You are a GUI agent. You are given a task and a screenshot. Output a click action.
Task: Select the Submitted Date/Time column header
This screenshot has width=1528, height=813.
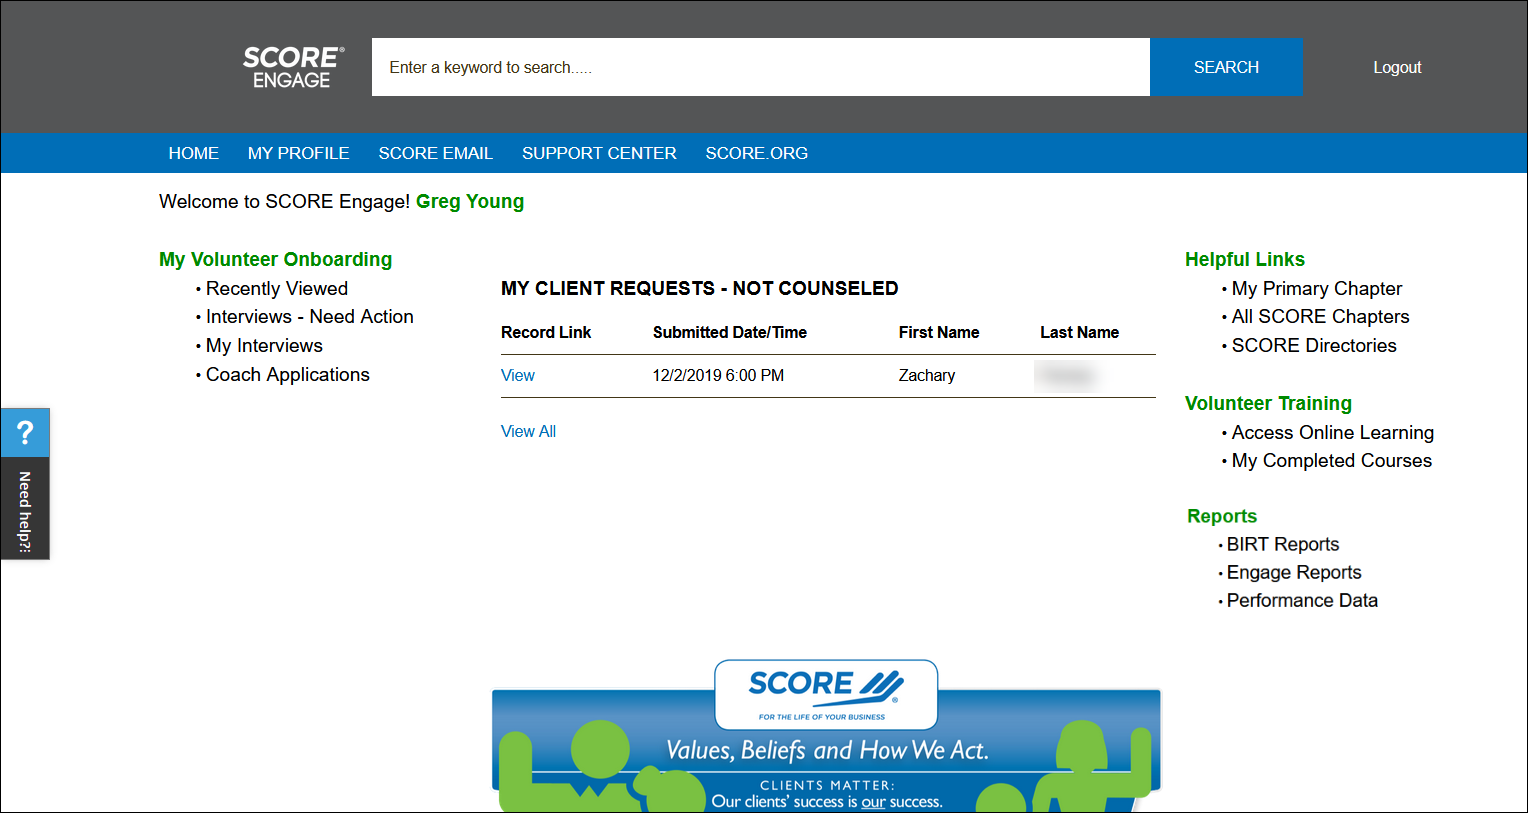click(730, 332)
